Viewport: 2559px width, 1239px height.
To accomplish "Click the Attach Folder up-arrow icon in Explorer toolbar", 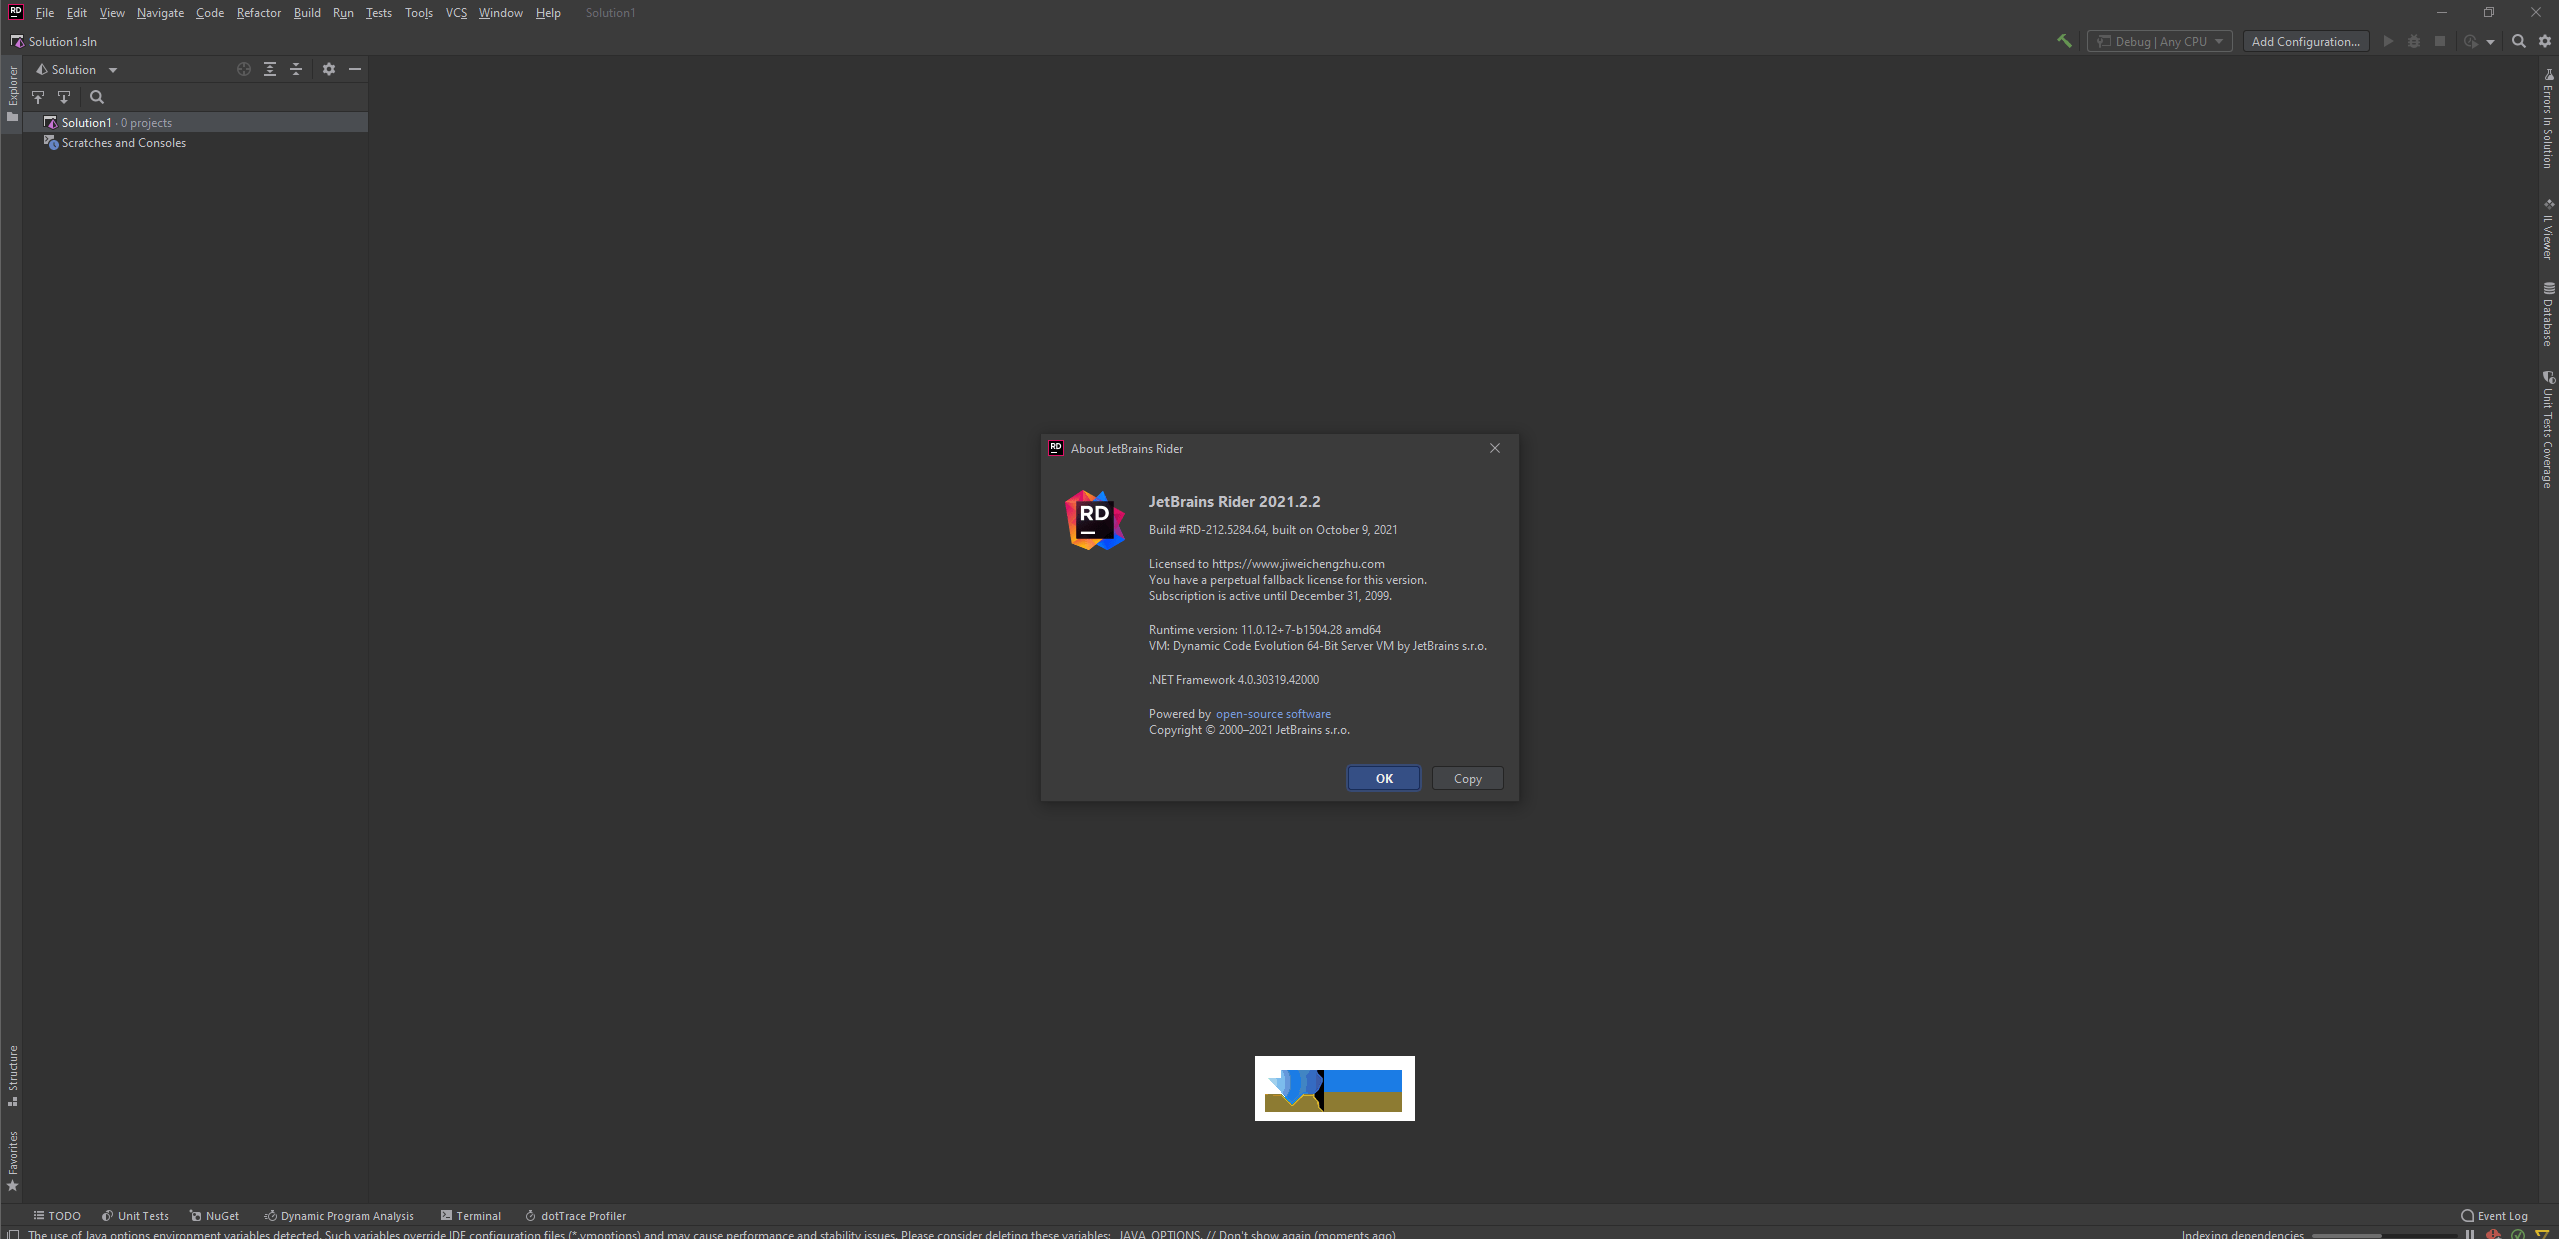I will [x=38, y=97].
